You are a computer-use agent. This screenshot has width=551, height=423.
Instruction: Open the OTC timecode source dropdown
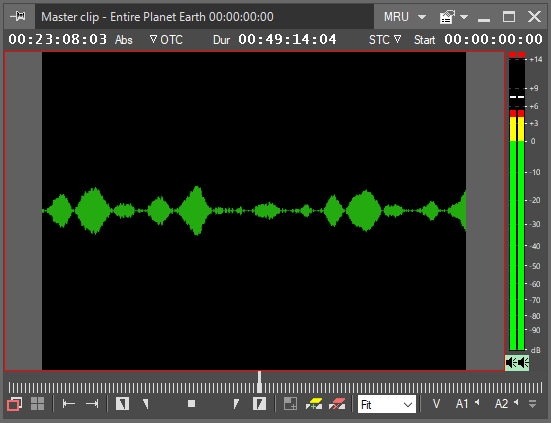point(166,40)
